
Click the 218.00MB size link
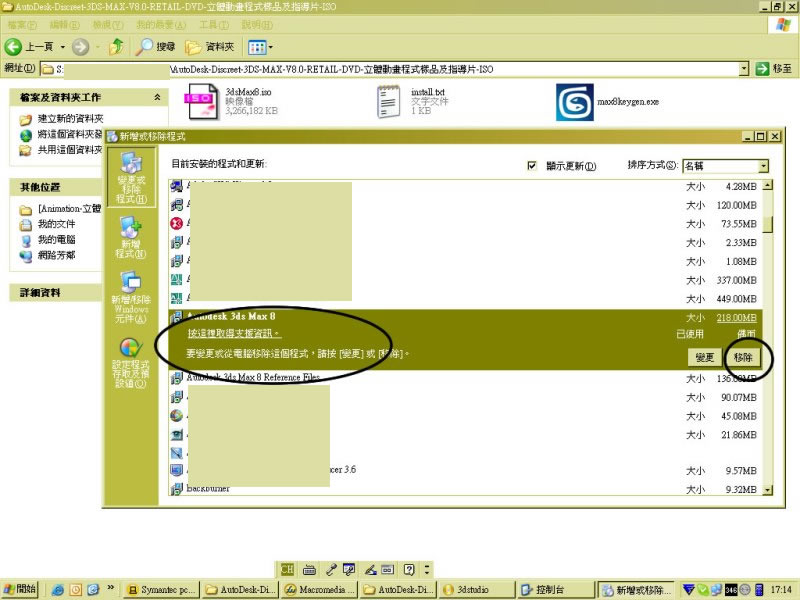pyautogui.click(x=736, y=318)
